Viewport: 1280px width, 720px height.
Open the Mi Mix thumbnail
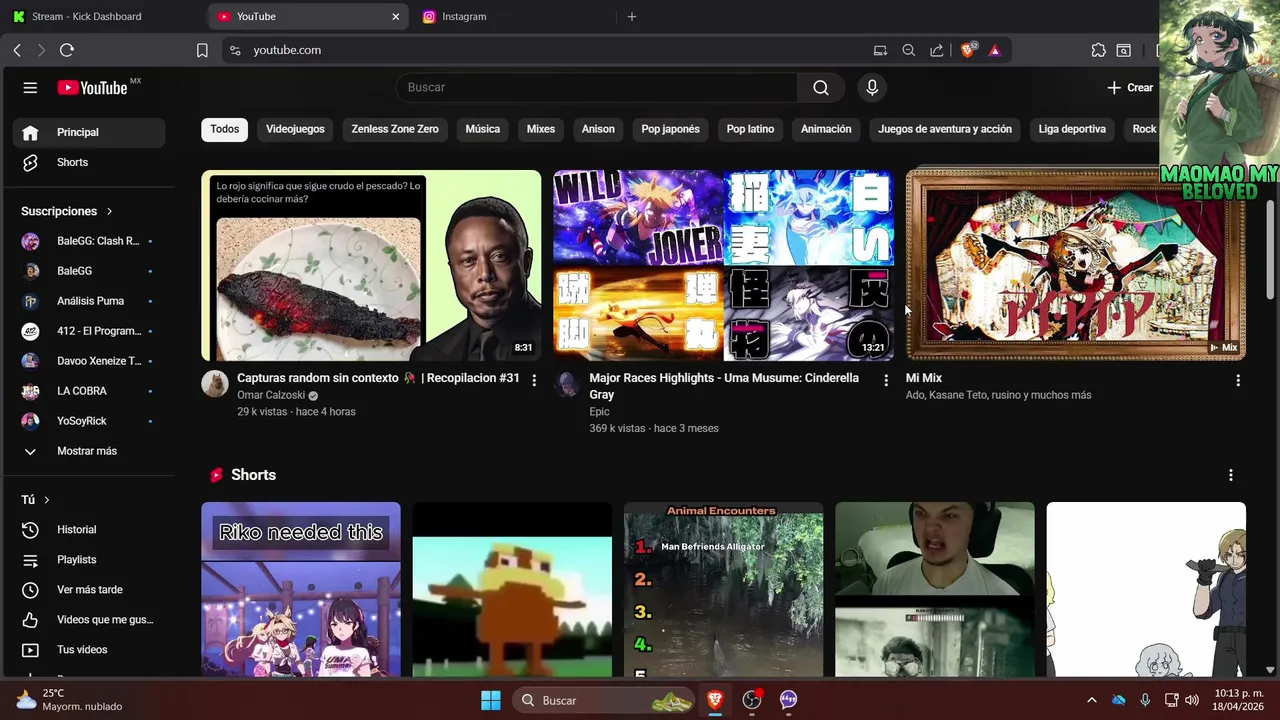pyautogui.click(x=1076, y=265)
